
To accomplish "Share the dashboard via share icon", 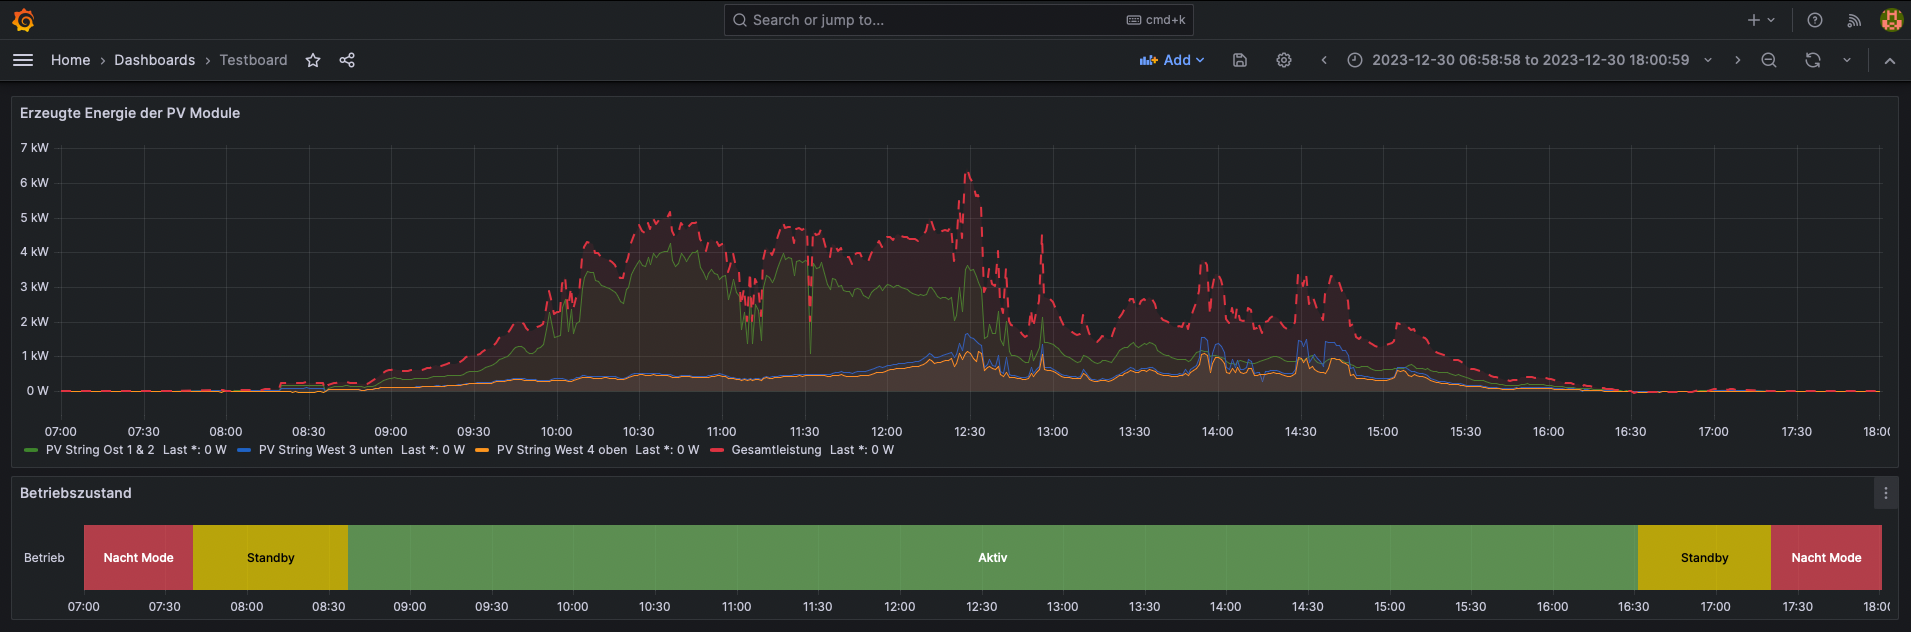I will (347, 60).
